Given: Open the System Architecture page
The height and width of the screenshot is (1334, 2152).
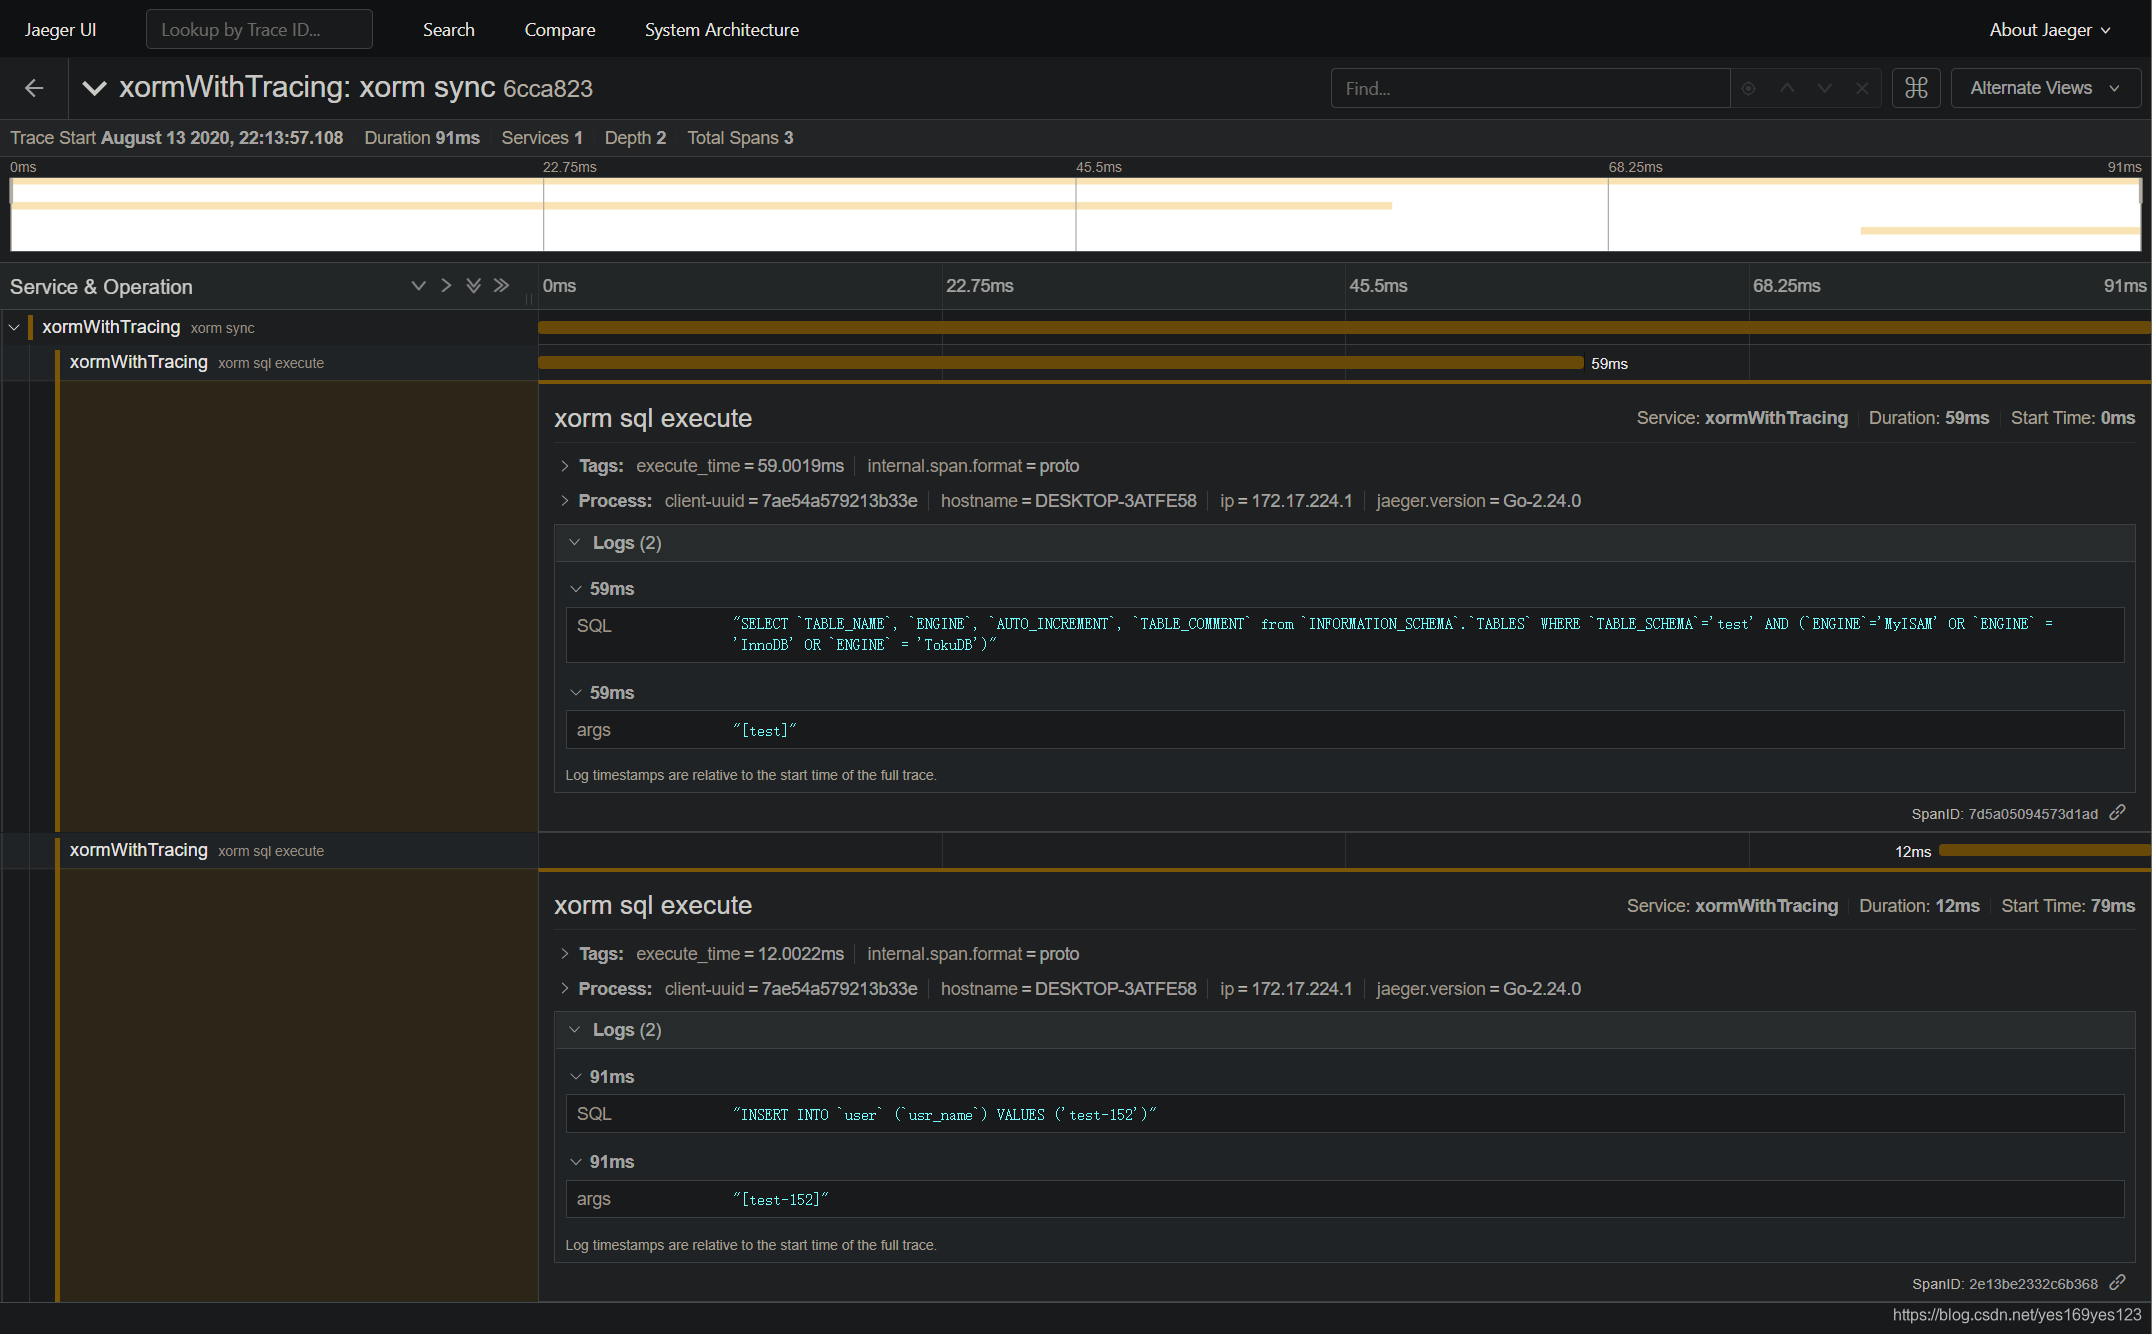Looking at the screenshot, I should point(721,30).
